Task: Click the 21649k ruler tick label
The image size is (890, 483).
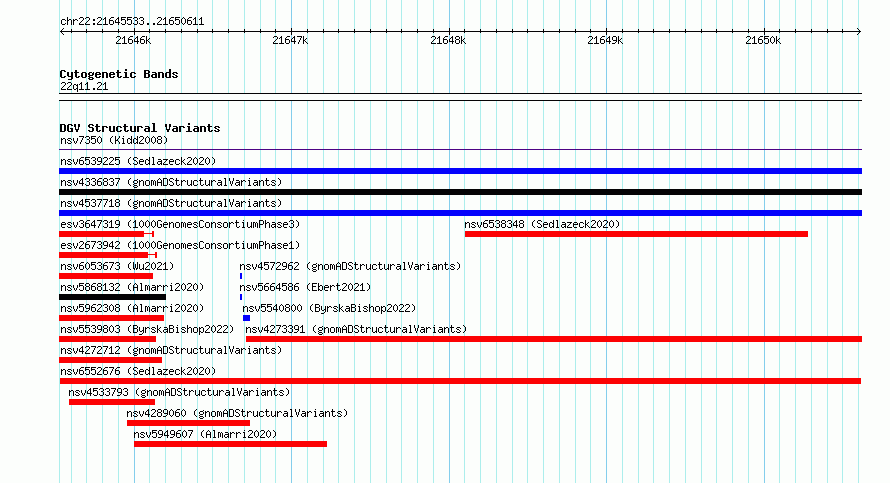Action: click(605, 40)
